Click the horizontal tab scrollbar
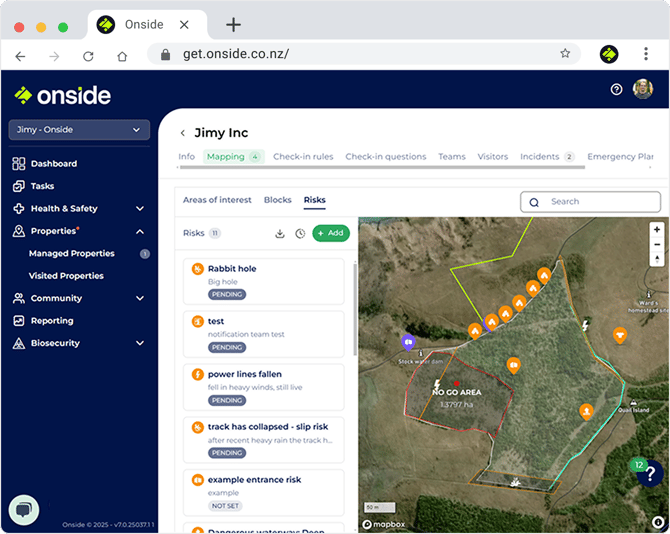Screen dimensions: 670x534 382,168
